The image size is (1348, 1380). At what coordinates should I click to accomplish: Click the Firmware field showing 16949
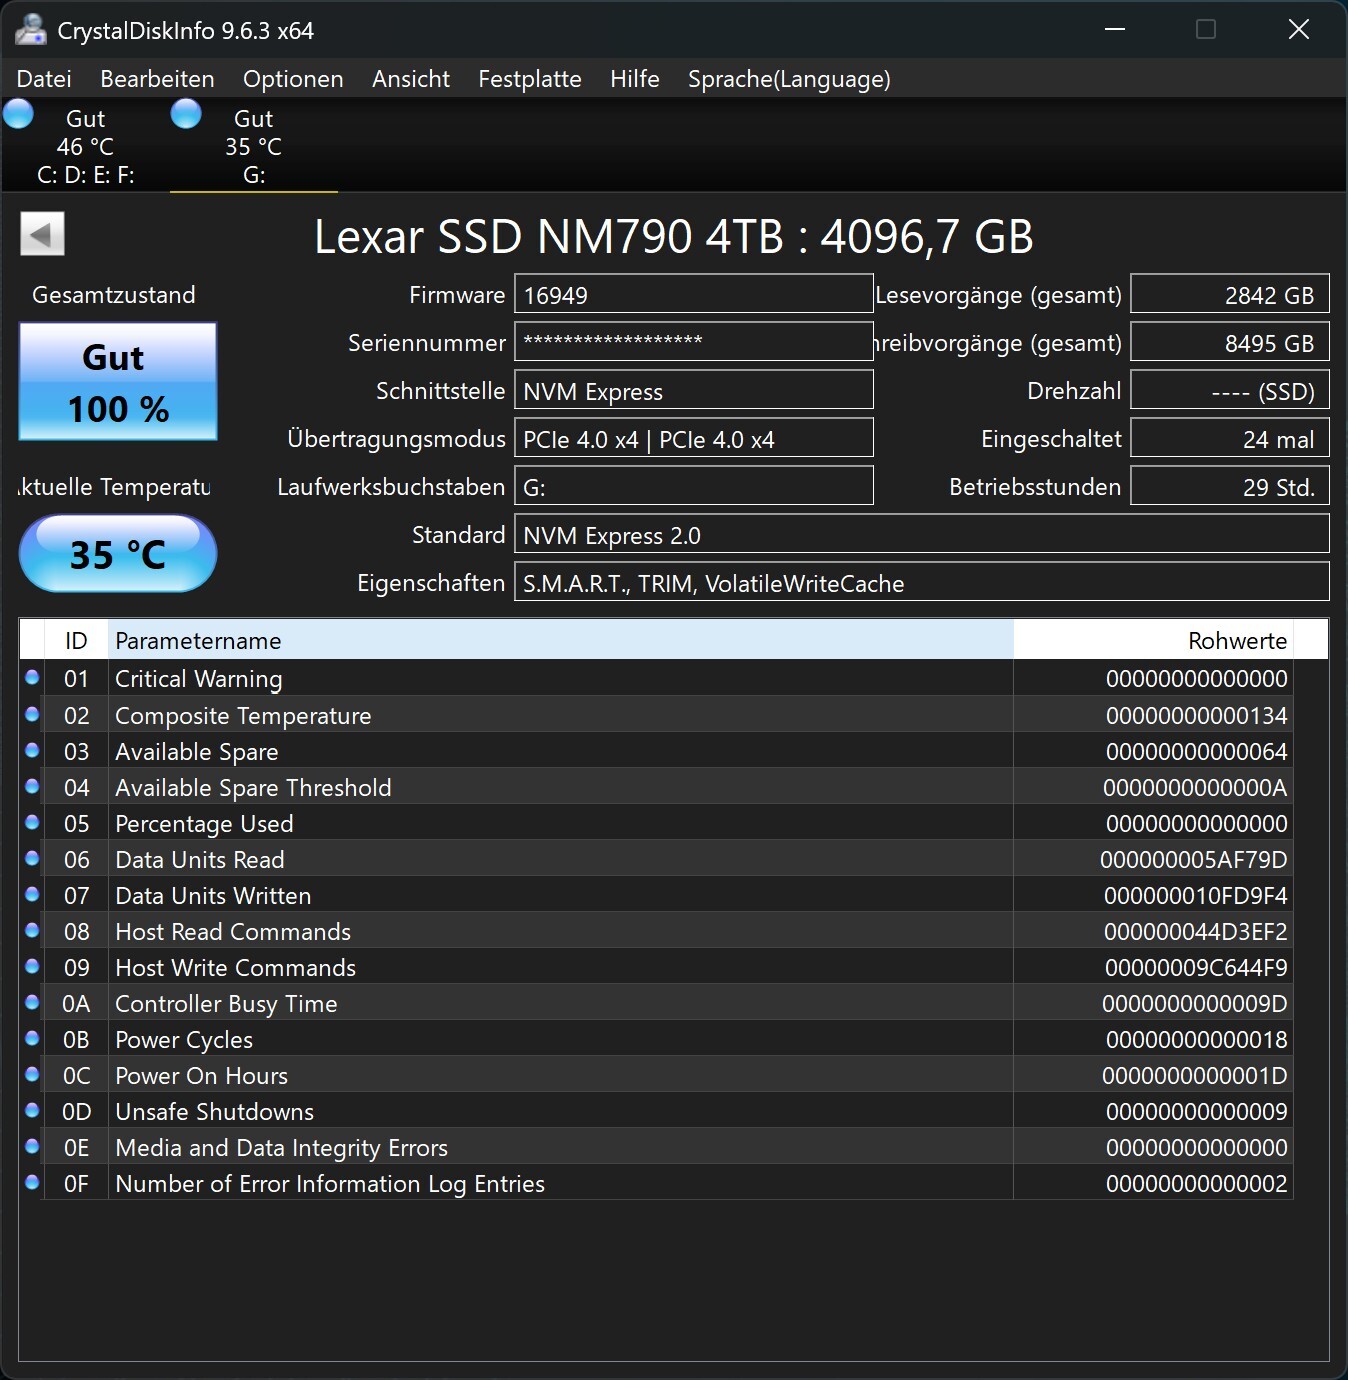point(694,294)
